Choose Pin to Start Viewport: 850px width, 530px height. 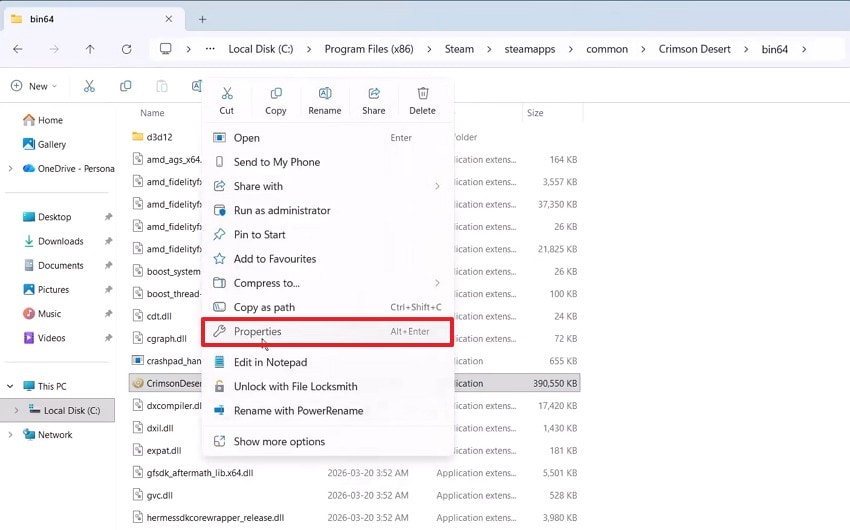click(x=327, y=235)
